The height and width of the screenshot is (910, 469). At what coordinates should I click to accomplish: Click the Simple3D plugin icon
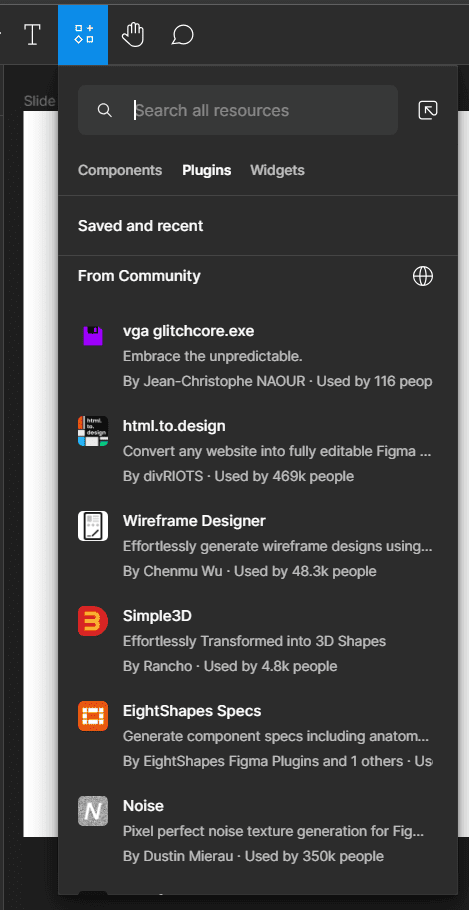tap(93, 621)
